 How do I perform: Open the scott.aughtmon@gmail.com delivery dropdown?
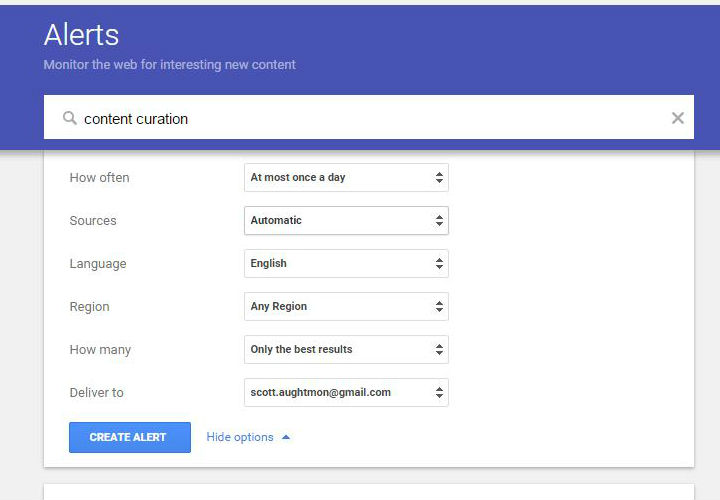(x=346, y=393)
